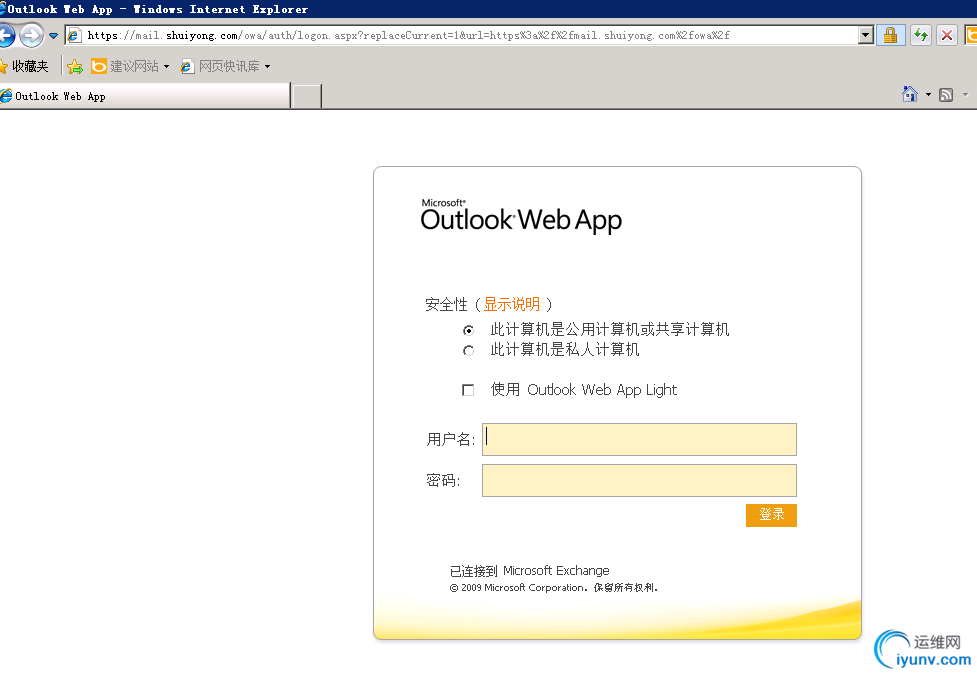Click the SSL padlock security icon

(890, 34)
